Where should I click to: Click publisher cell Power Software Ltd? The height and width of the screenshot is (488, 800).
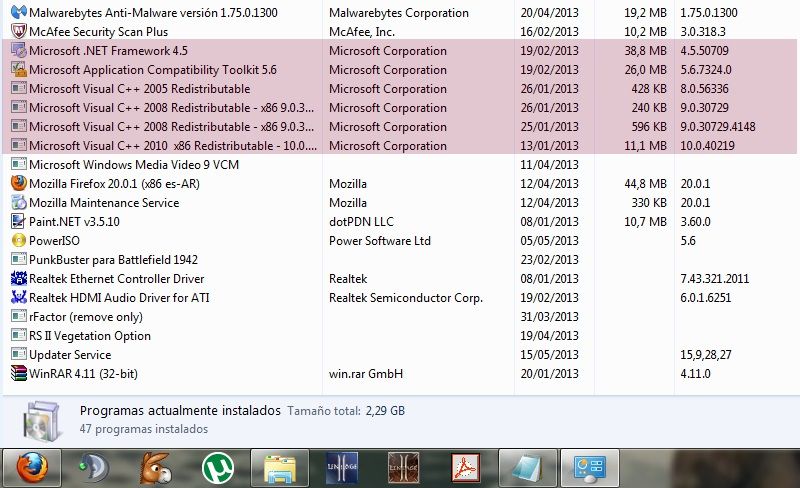coord(380,240)
